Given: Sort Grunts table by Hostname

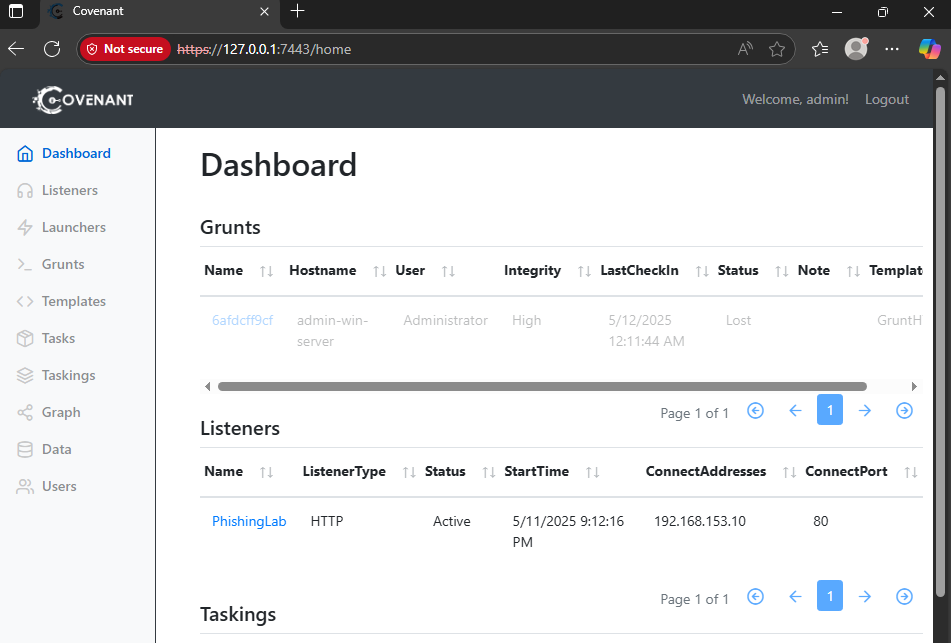Looking at the screenshot, I should (x=380, y=271).
